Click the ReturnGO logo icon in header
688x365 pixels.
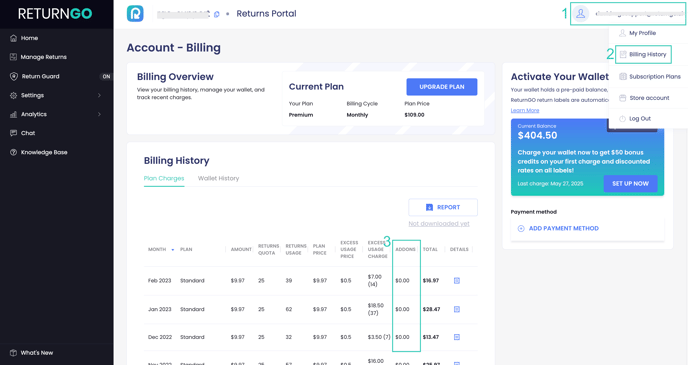point(135,14)
